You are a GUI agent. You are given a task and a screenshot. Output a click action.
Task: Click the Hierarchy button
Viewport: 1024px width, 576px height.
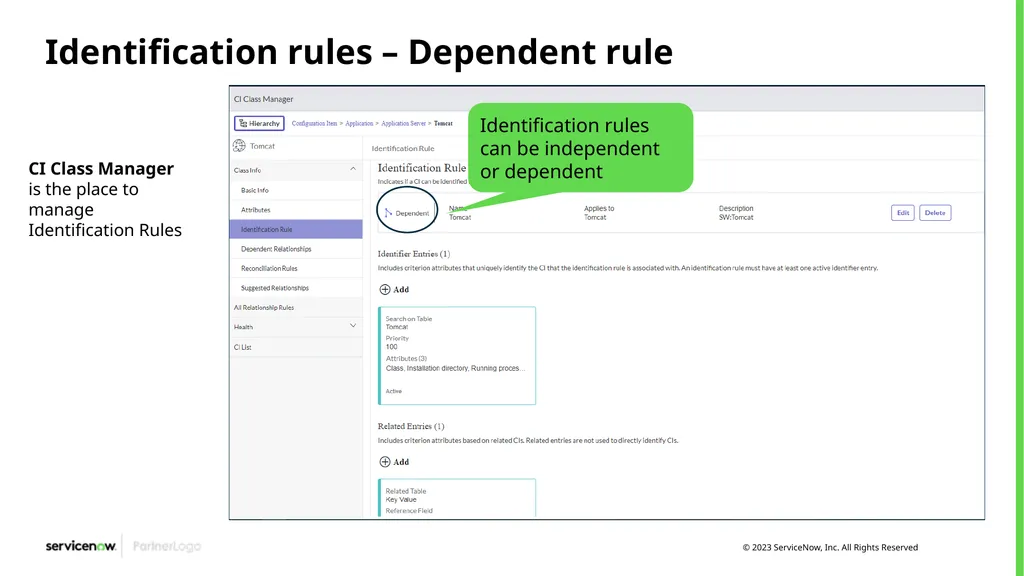[x=259, y=123]
